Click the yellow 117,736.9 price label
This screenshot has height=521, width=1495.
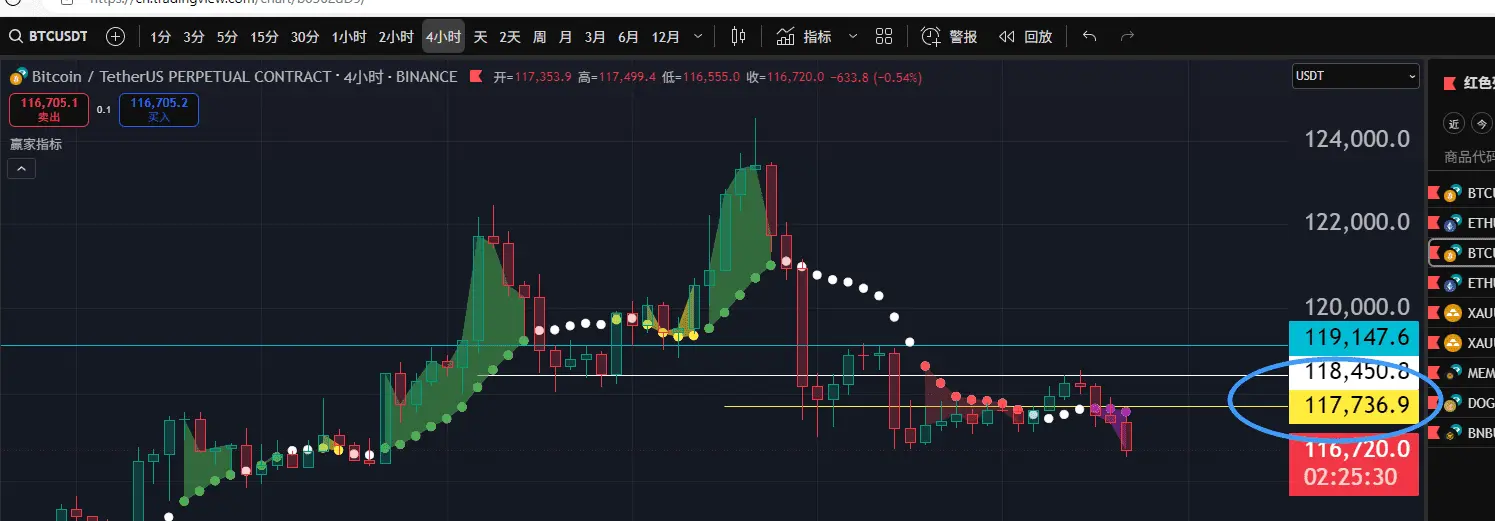1354,406
